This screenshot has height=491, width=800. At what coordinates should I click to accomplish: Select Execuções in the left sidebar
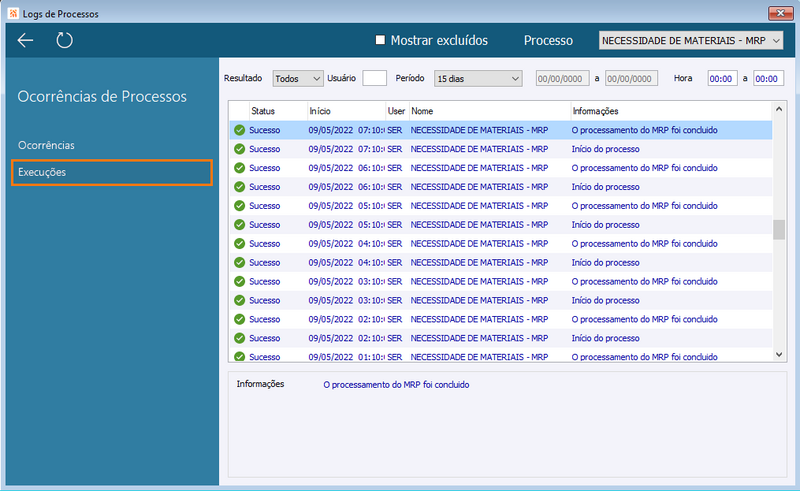pos(112,173)
